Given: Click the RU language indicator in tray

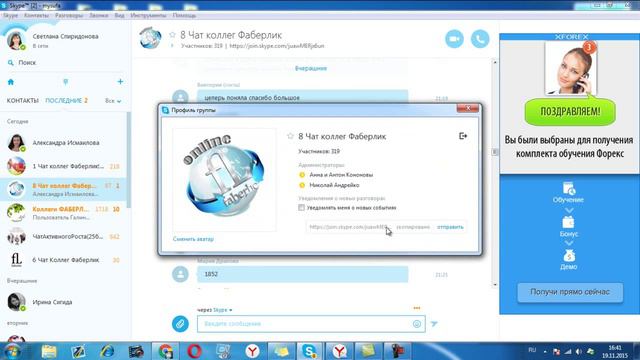Looking at the screenshot, I should pos(532,350).
